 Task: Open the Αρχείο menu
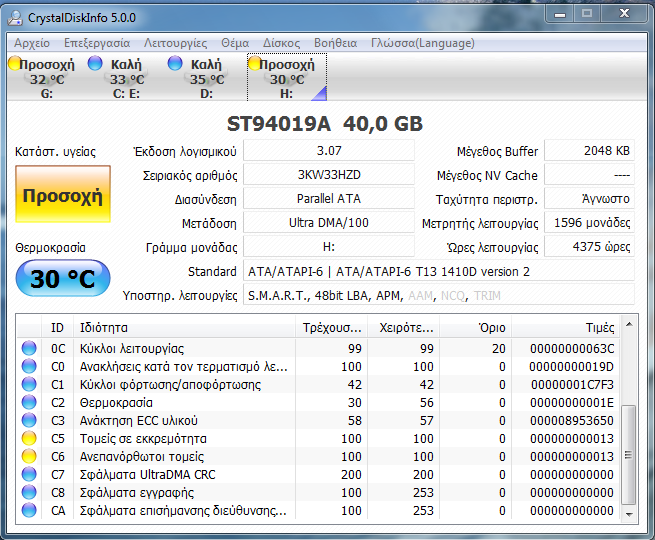(x=32, y=43)
